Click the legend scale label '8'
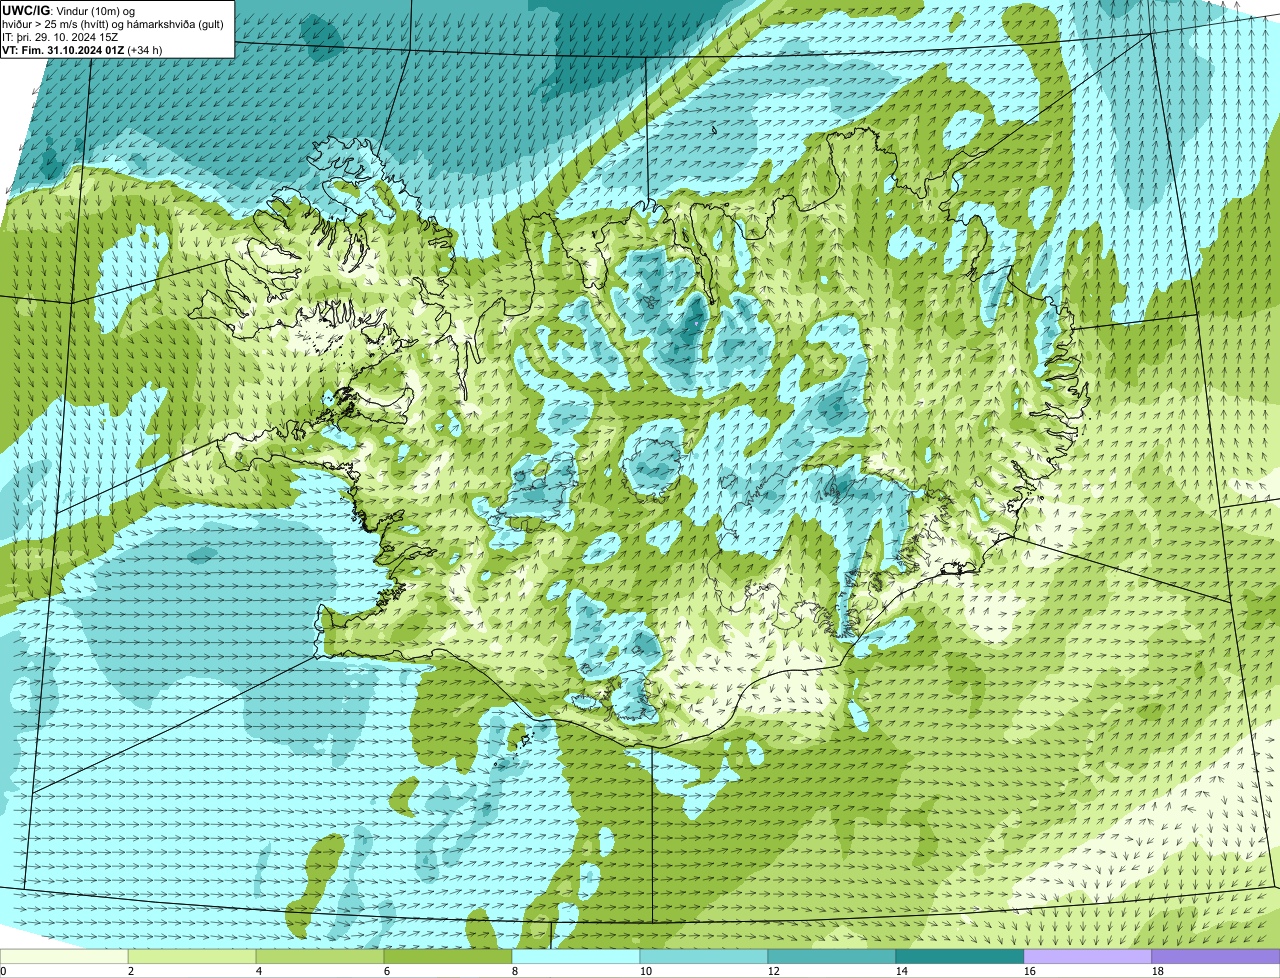Screen dimensions: 1280x978 pos(515,971)
